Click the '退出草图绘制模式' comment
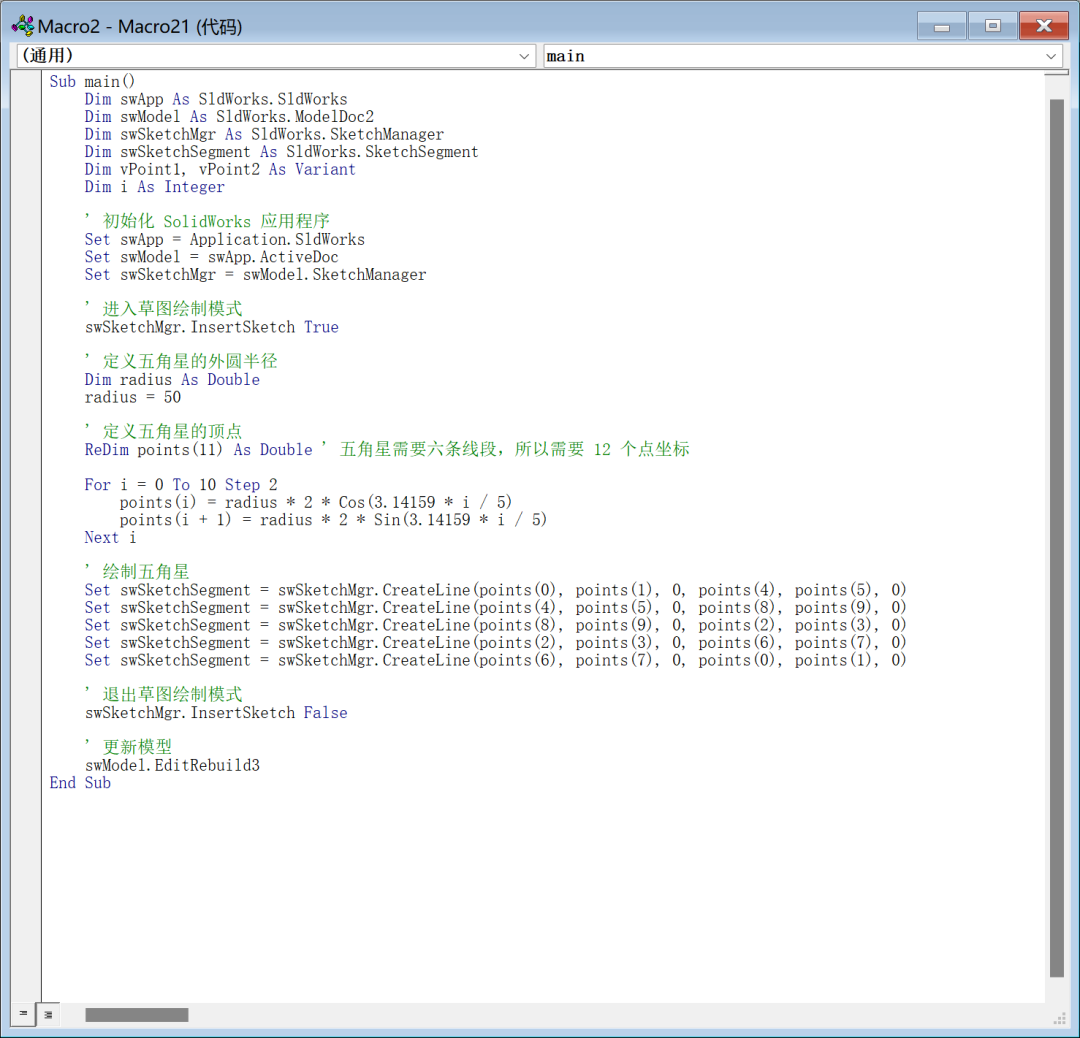The height and width of the screenshot is (1038, 1080). [163, 695]
